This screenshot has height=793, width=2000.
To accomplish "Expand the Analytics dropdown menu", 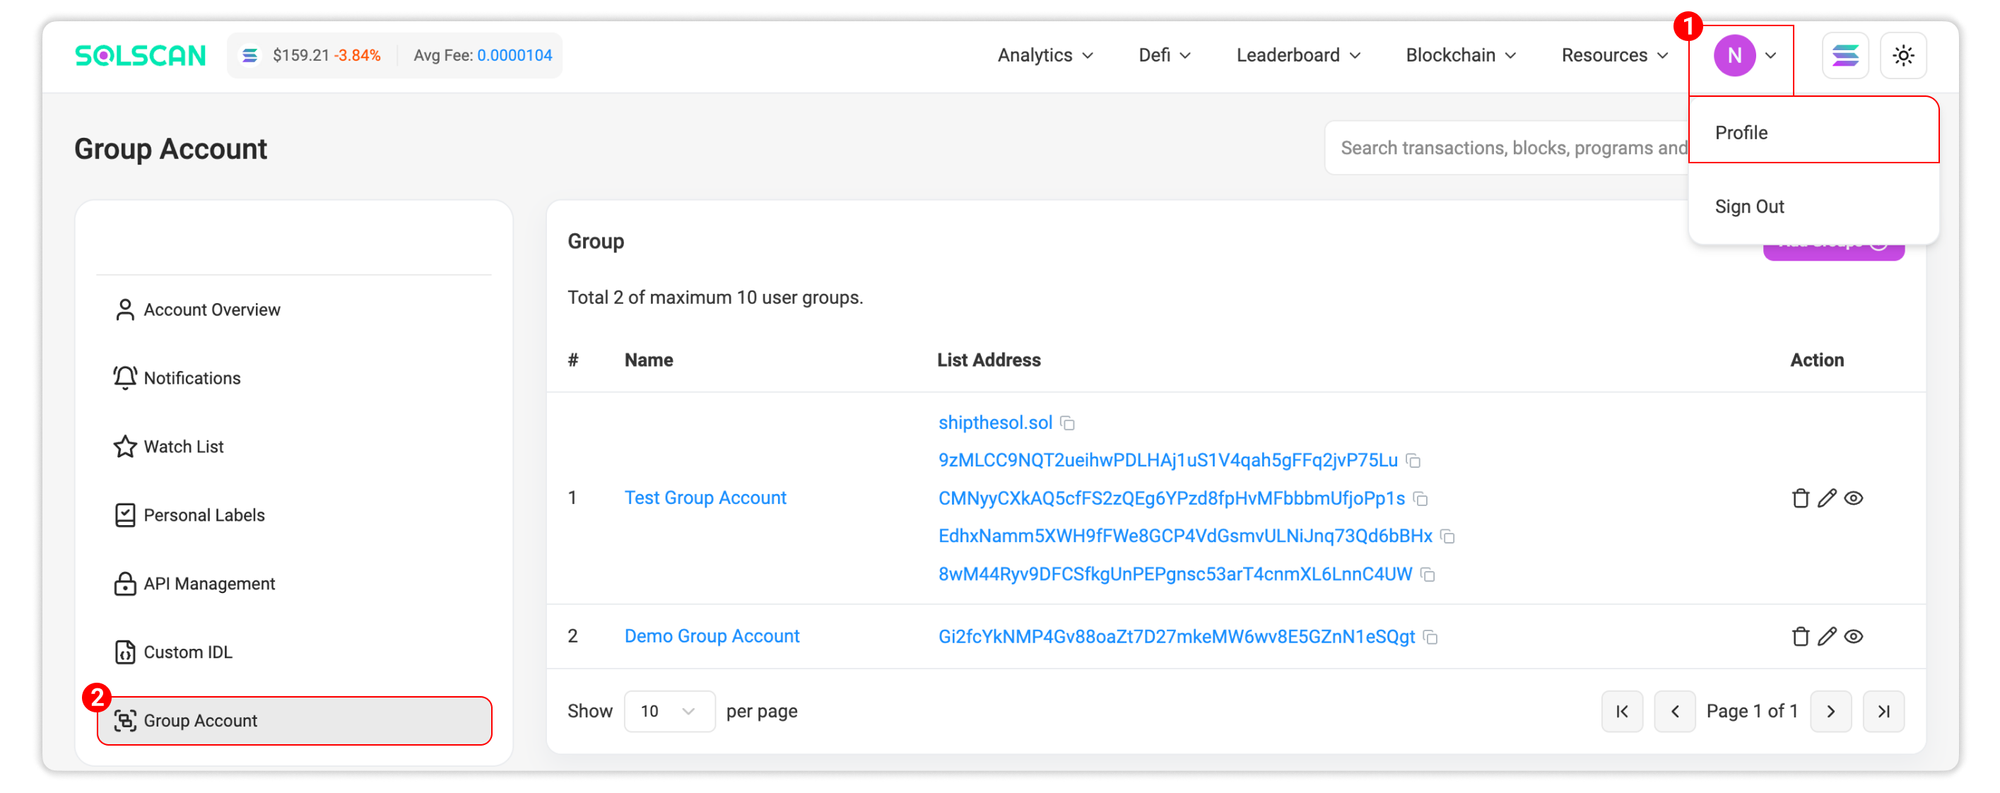I will click(1045, 55).
